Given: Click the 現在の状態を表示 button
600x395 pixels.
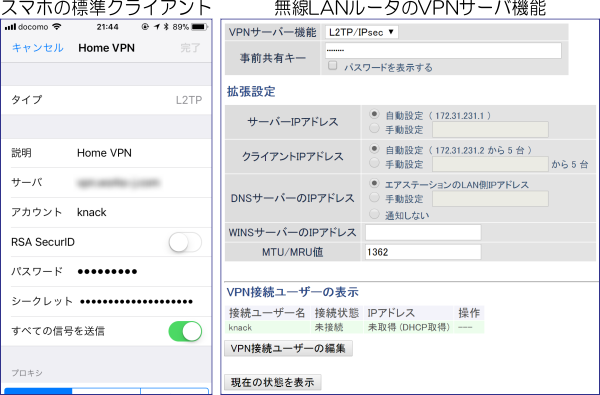Looking at the screenshot, I should [x=272, y=382].
